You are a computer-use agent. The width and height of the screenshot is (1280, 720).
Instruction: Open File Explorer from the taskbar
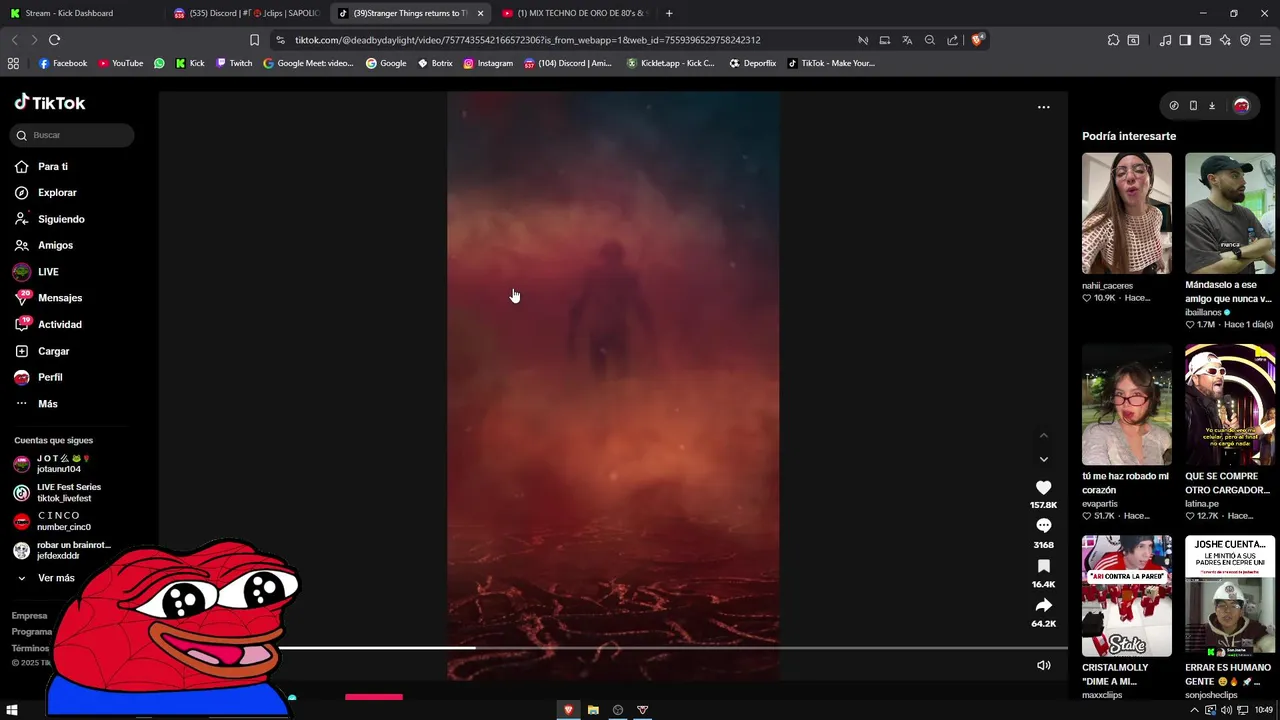tap(593, 710)
